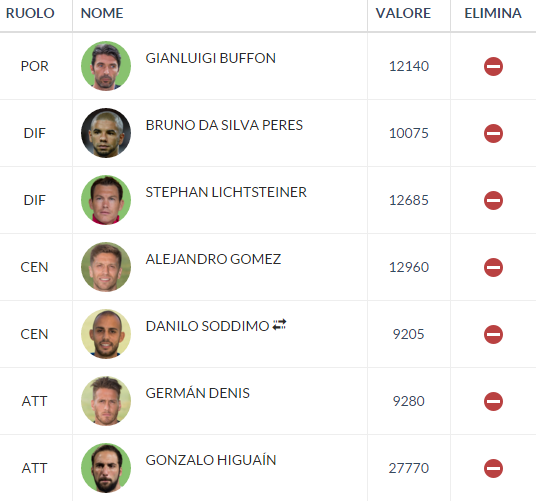Screen dimensions: 536x501
Task: Sort players by VALORE column header
Action: 403,13
